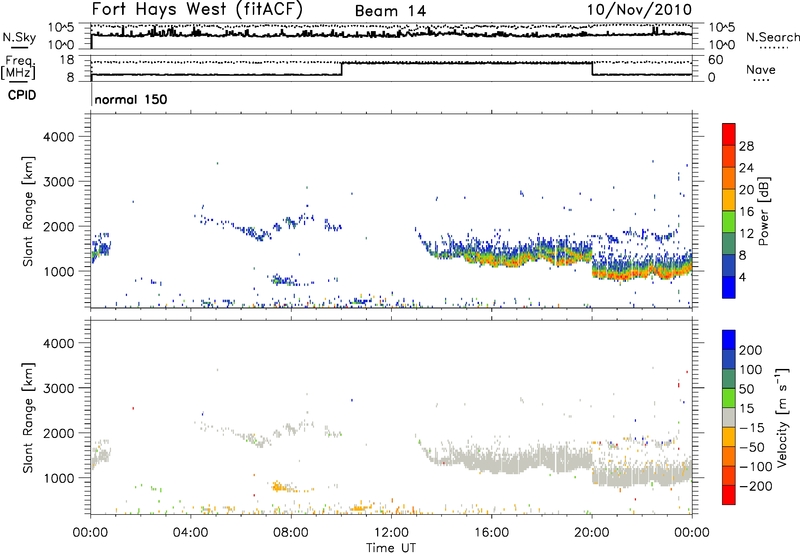The width and height of the screenshot is (800, 554).
Task: Click the frequency step-up at 10:00 UT
Action: pos(341,69)
